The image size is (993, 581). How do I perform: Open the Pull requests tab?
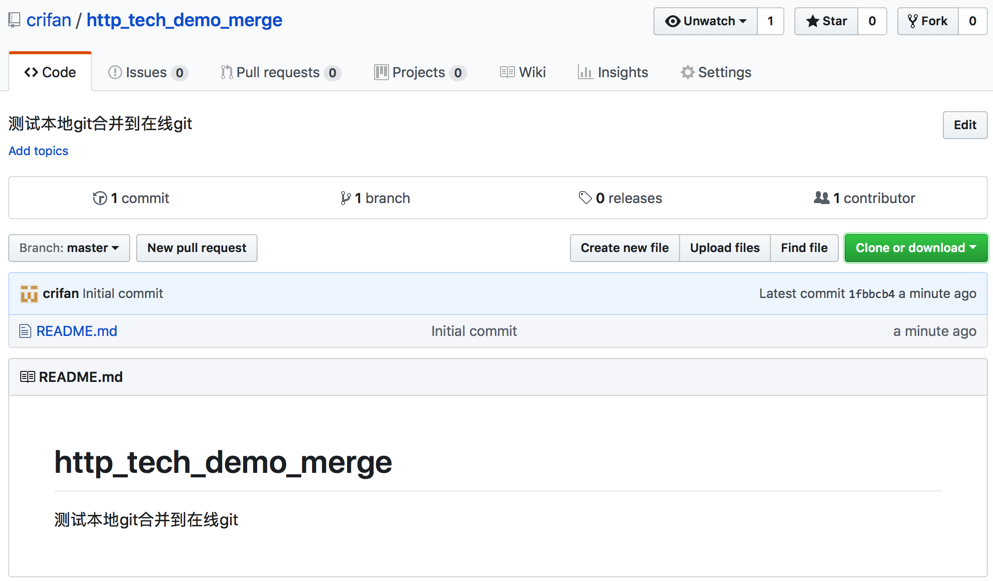click(280, 72)
